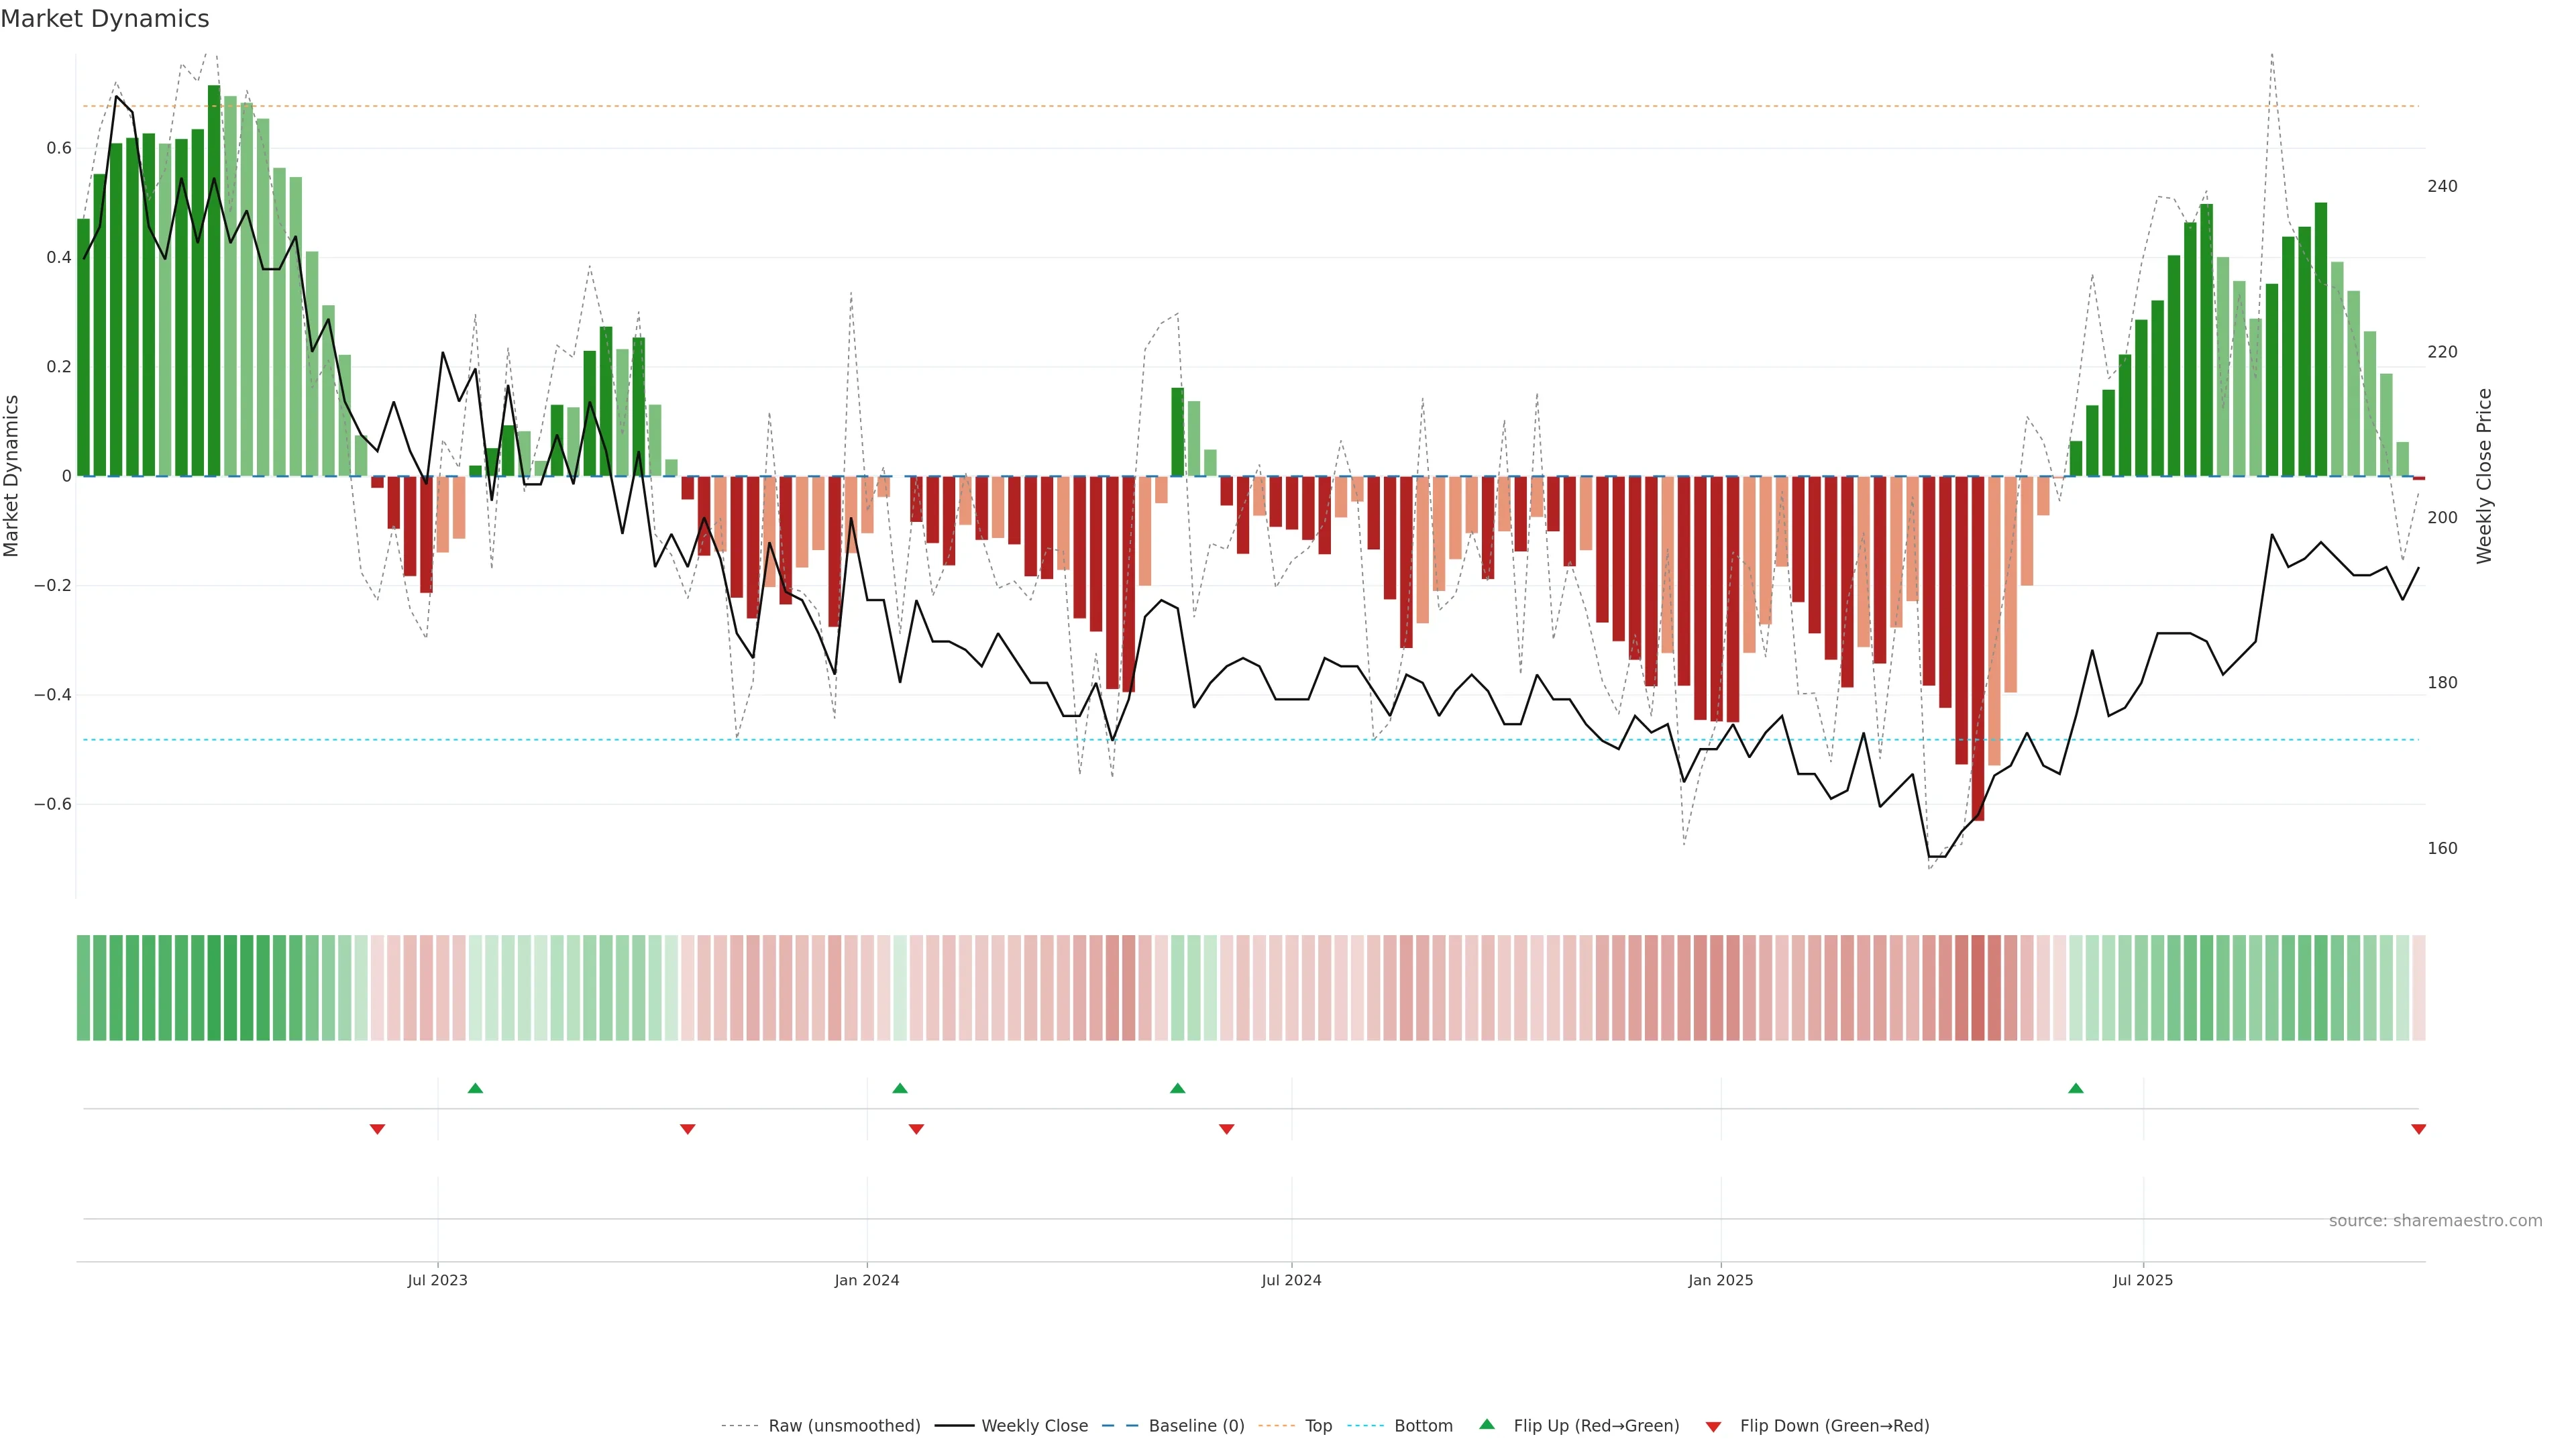Click the green flip-up triangle before Jul 2025
Viewport: 2576px width, 1449px height.
(x=2076, y=1088)
